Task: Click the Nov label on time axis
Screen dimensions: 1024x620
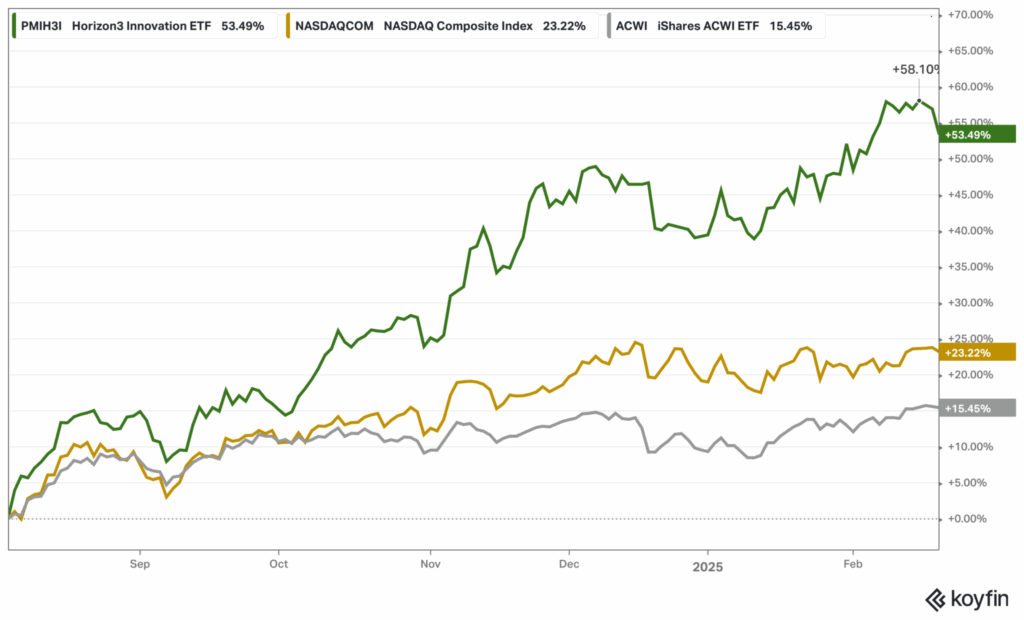Action: pyautogui.click(x=430, y=564)
